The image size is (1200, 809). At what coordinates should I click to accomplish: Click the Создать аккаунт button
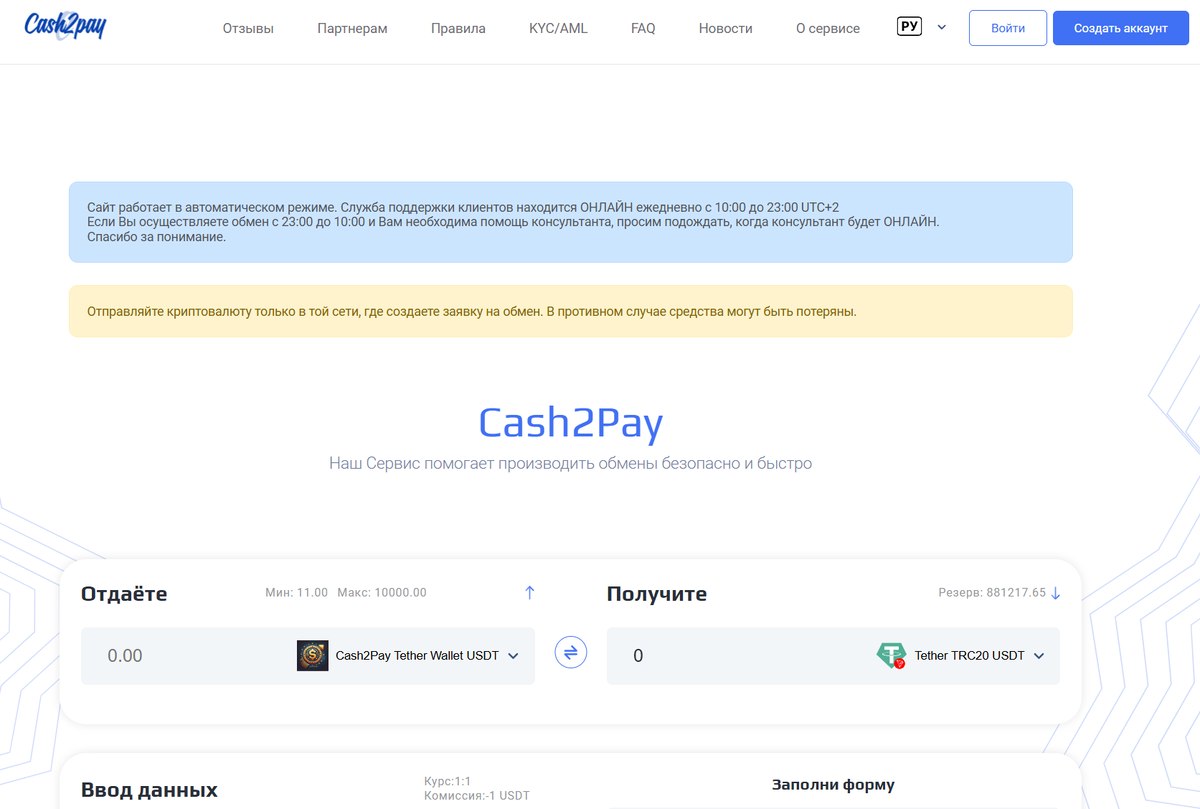pos(1120,27)
